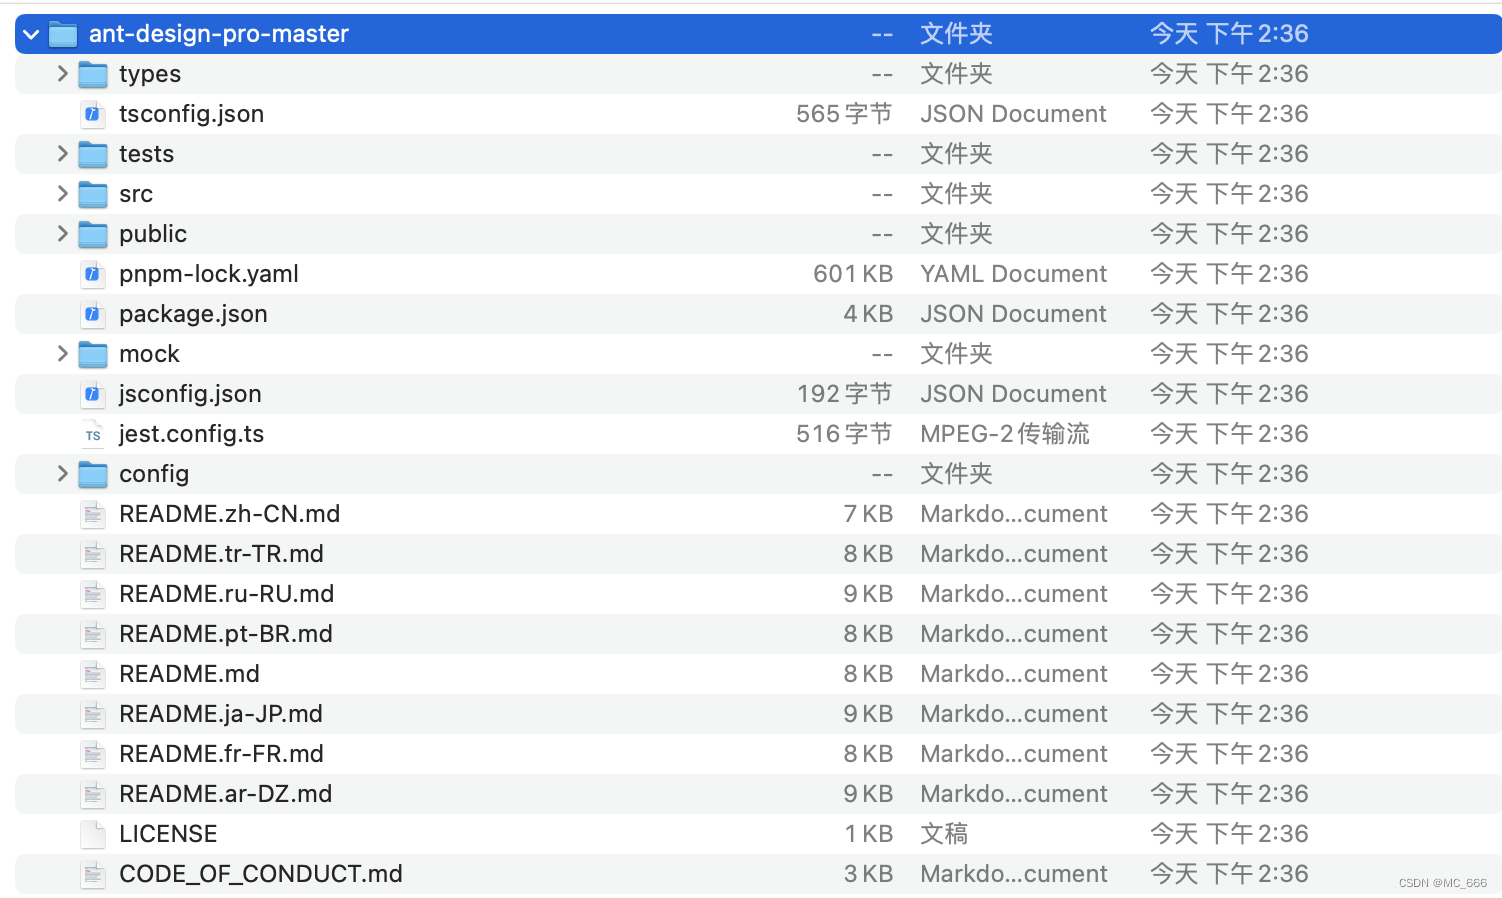The width and height of the screenshot is (1502, 898).
Task: Click the 516 字节 size value
Action: 844,434
